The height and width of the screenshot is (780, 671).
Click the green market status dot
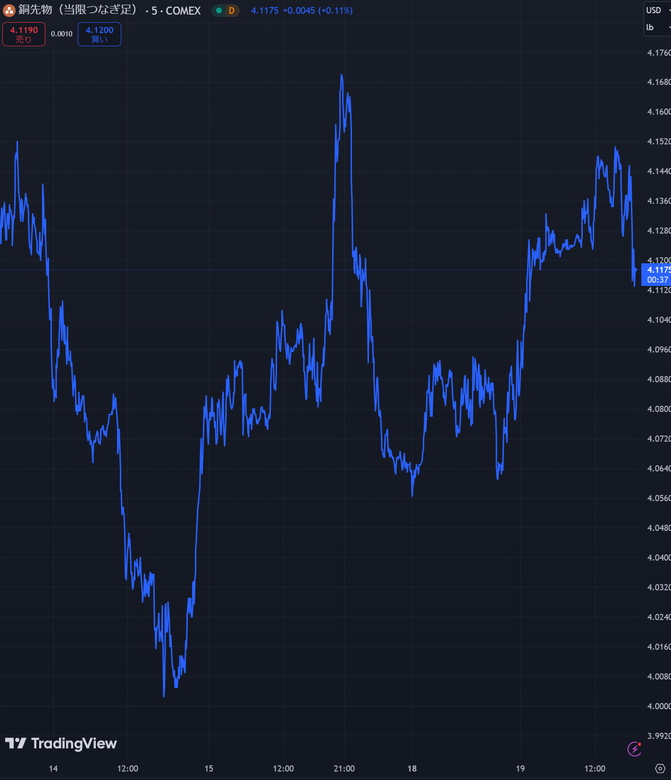[x=219, y=11]
